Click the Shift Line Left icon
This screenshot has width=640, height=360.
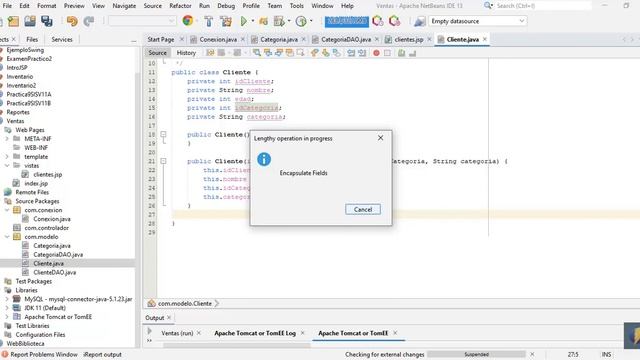[x=351, y=53]
